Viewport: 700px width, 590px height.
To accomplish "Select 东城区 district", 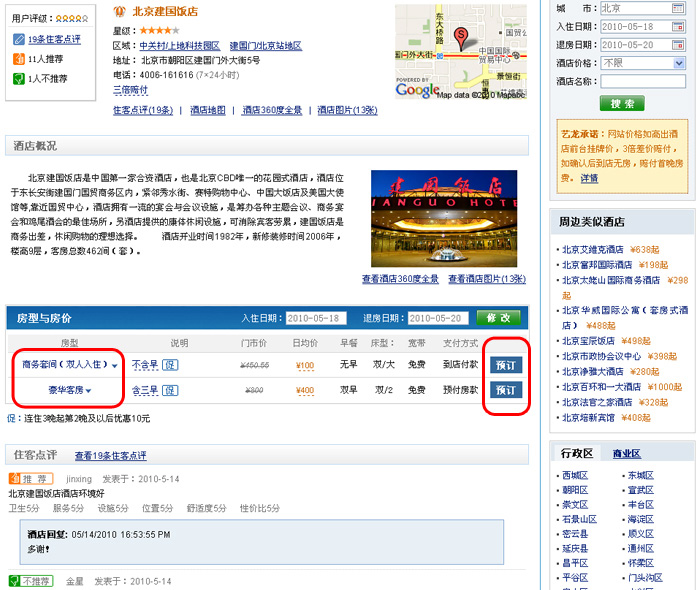I will tap(641, 475).
